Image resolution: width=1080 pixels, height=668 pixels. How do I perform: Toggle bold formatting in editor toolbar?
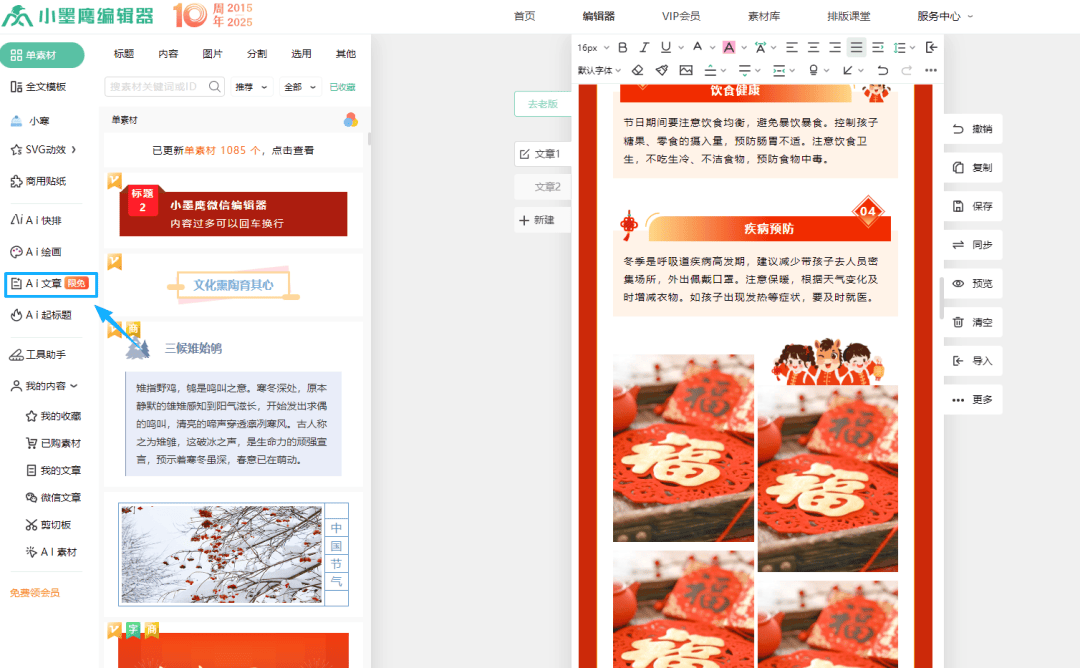[x=623, y=47]
